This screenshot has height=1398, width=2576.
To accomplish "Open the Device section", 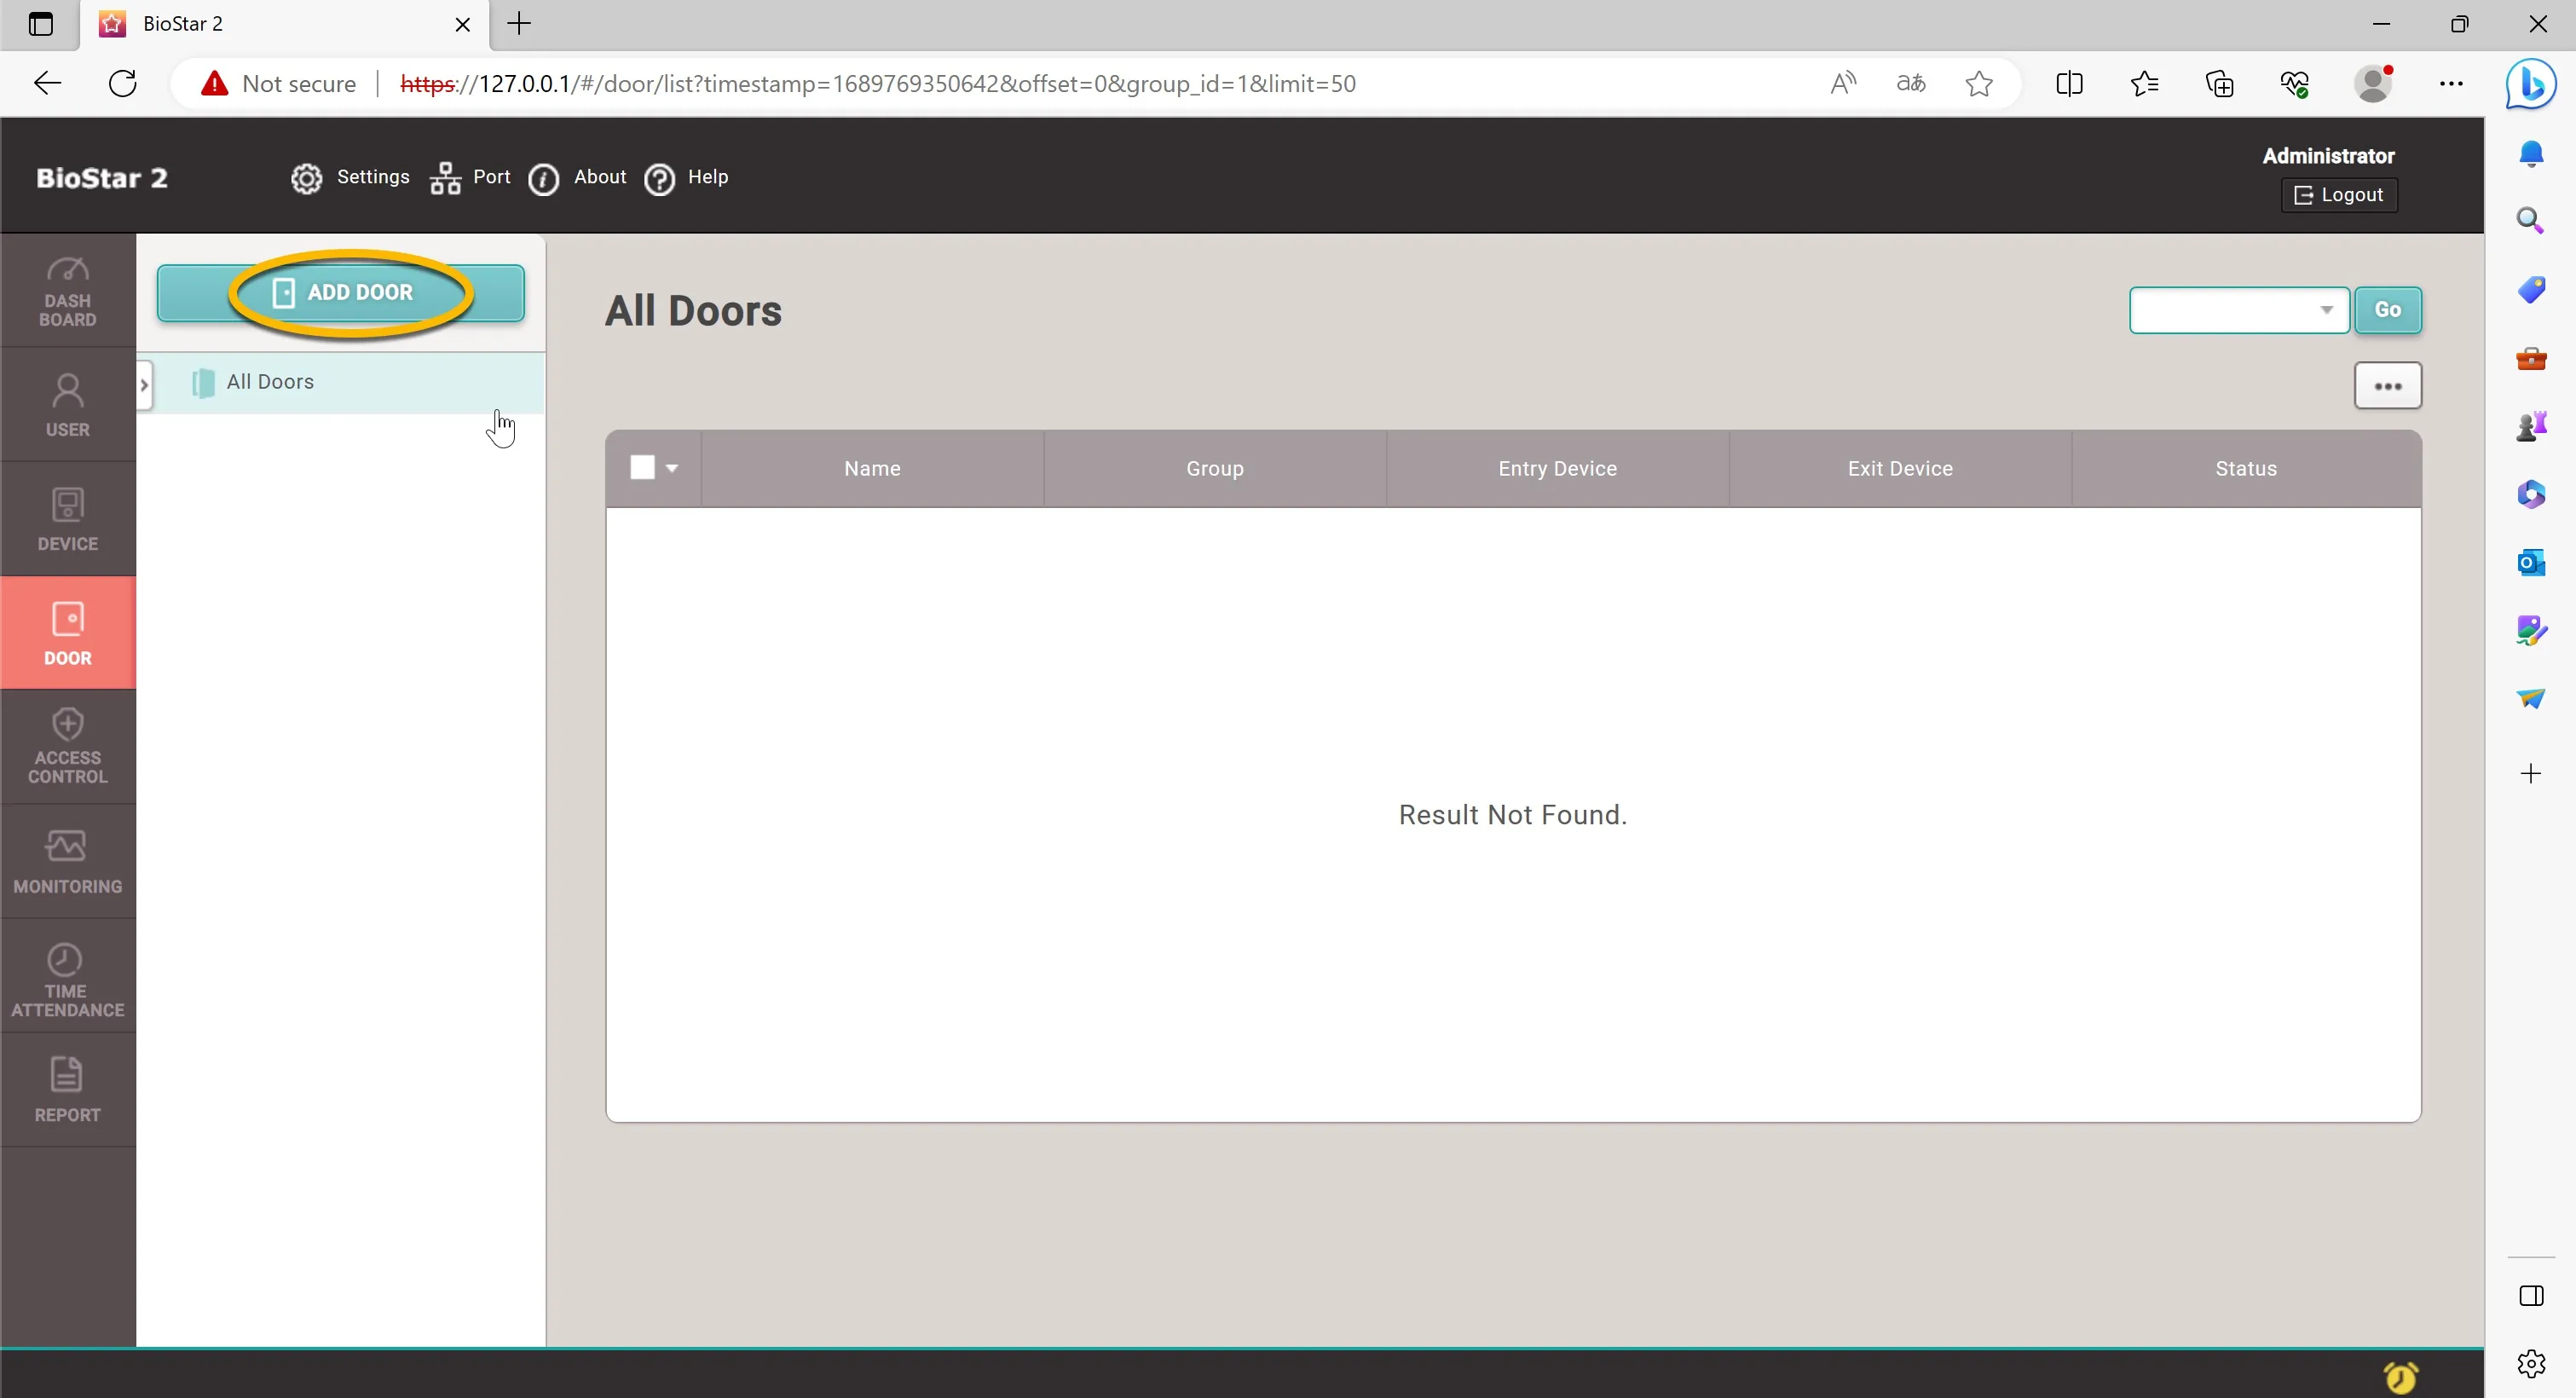I will point(68,519).
